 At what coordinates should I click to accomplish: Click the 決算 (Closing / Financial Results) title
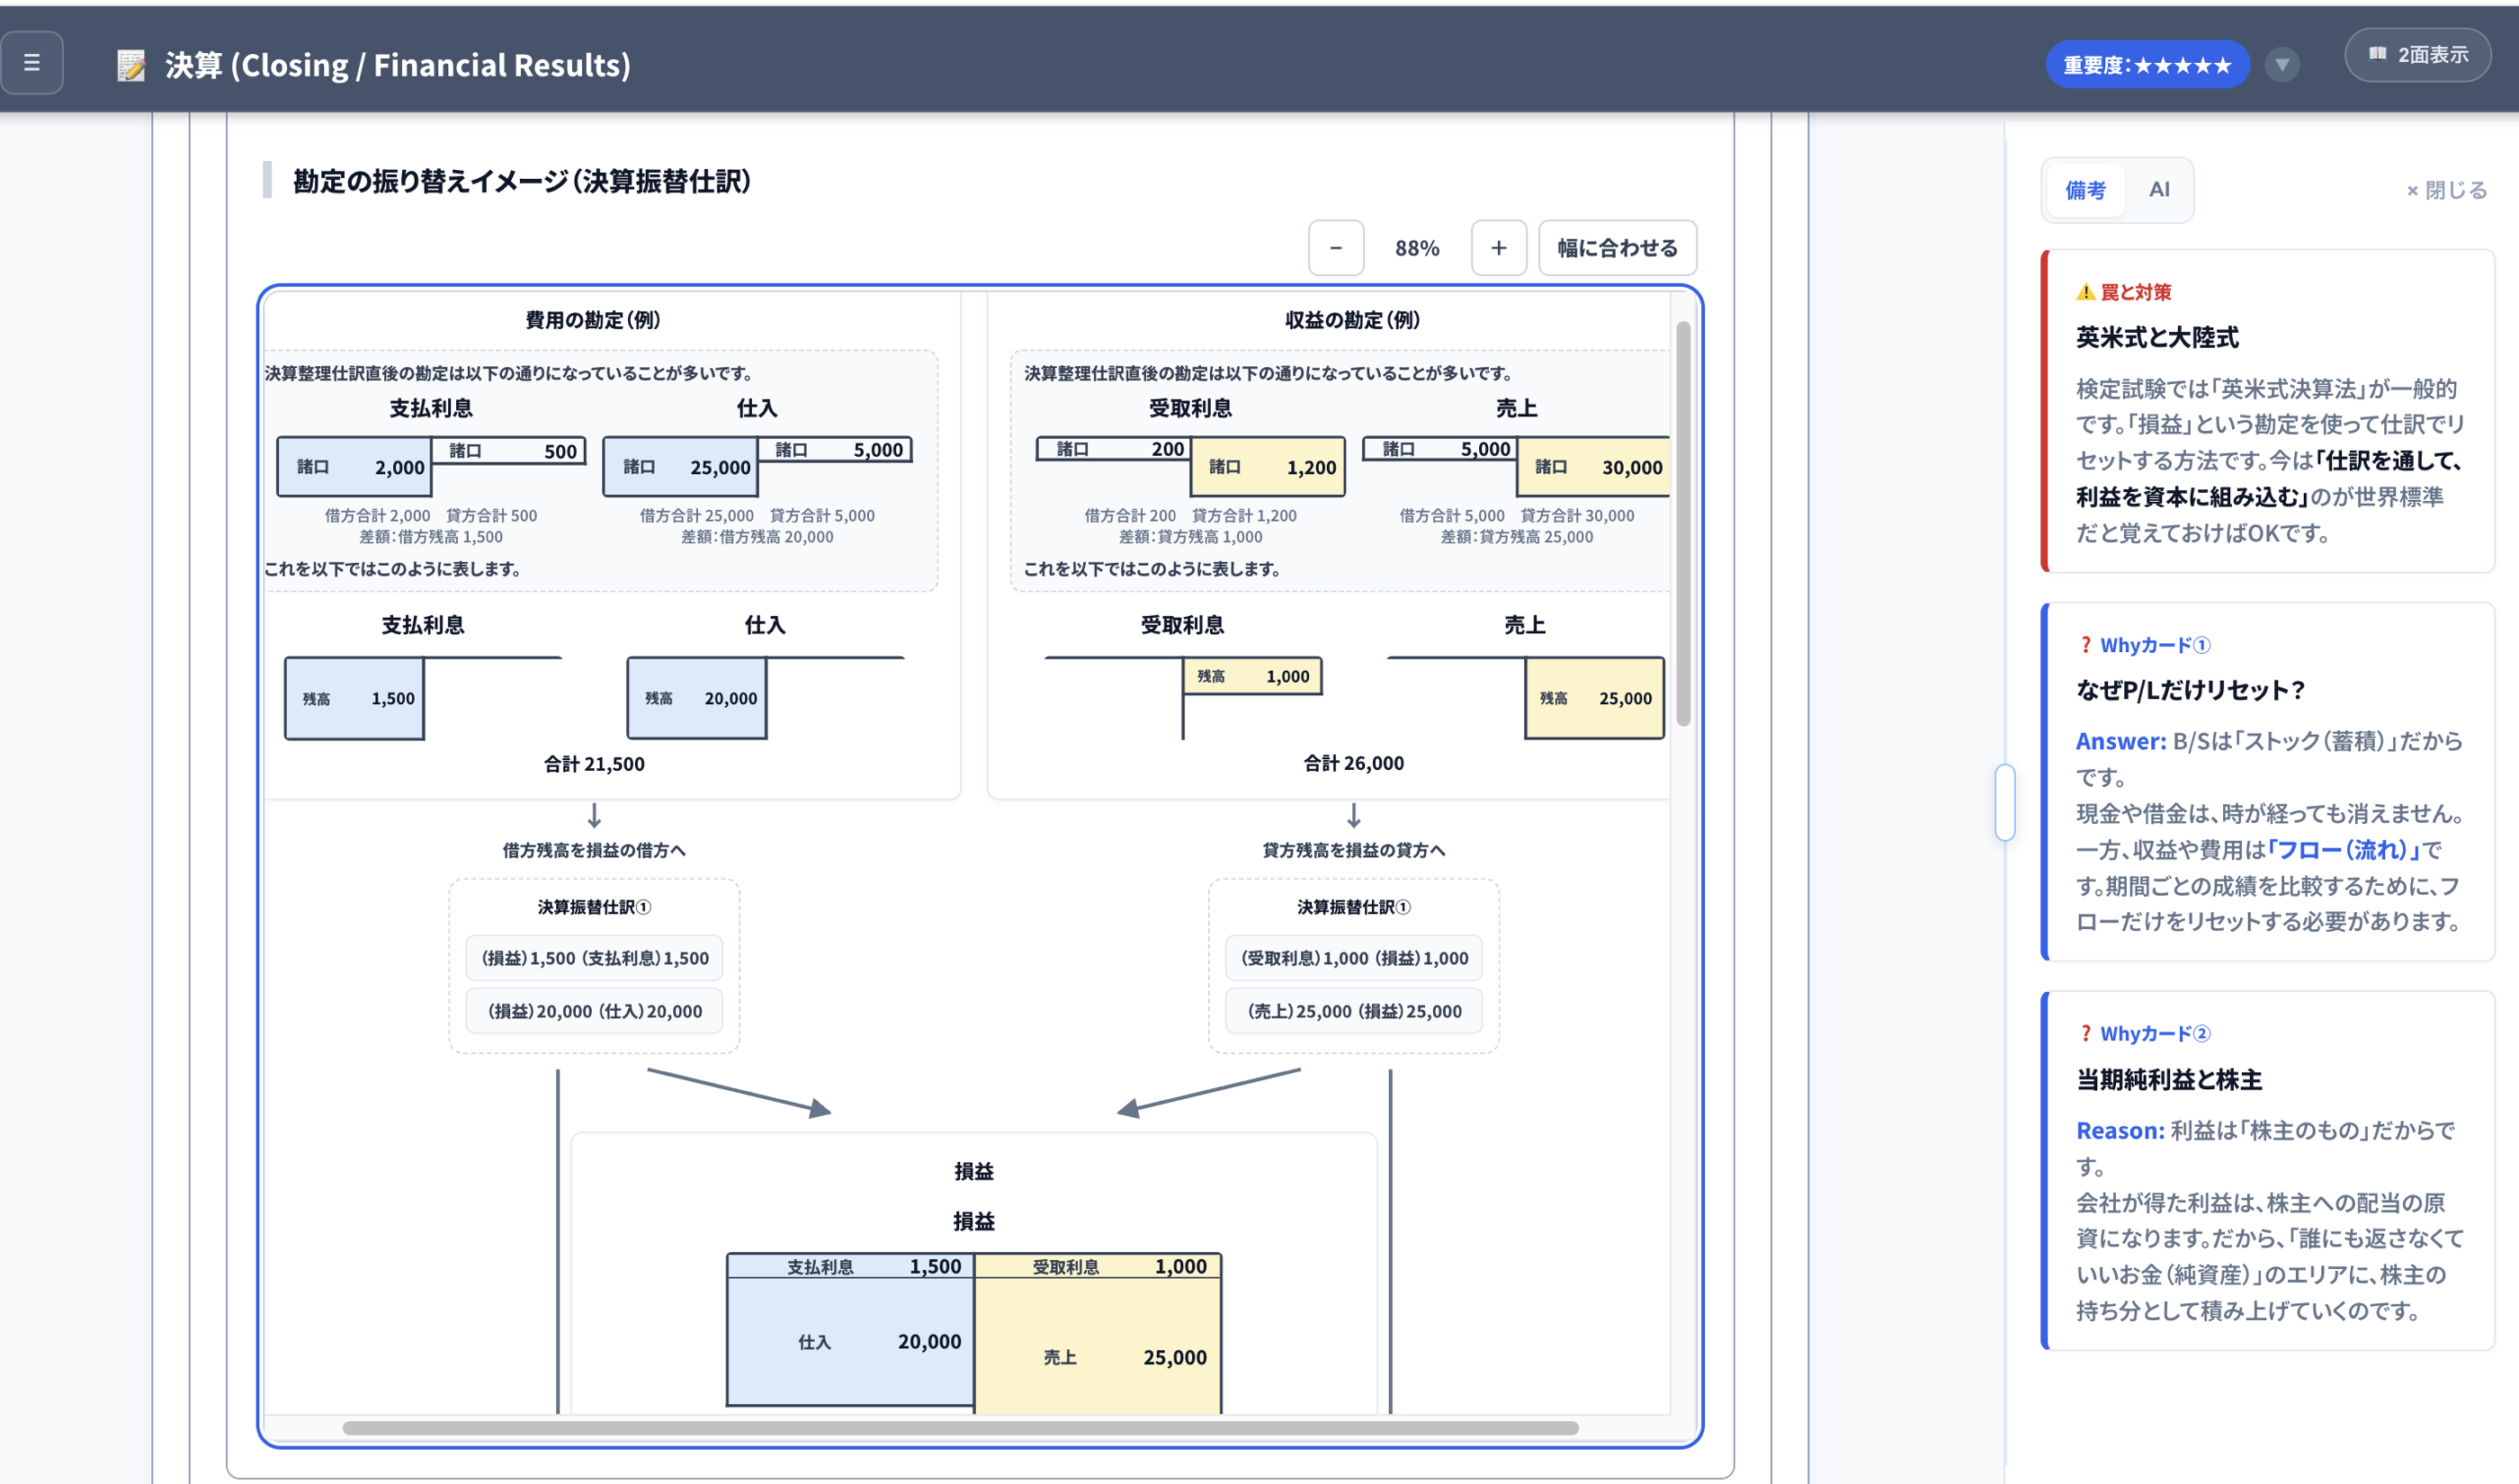click(x=398, y=65)
